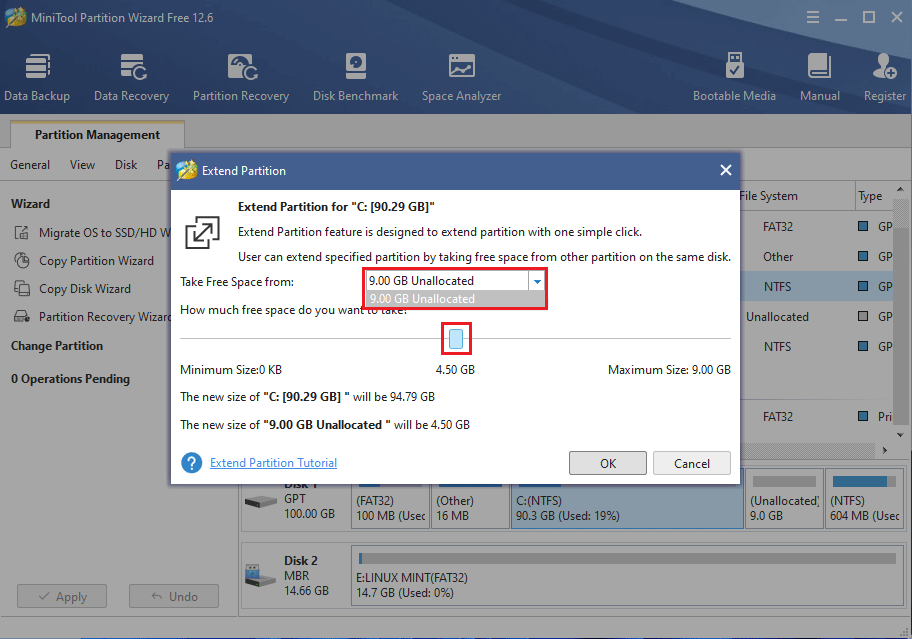912x639 pixels.
Task: Select the E:LINUX MINT(FAT32) partition block
Action: click(x=627, y=576)
